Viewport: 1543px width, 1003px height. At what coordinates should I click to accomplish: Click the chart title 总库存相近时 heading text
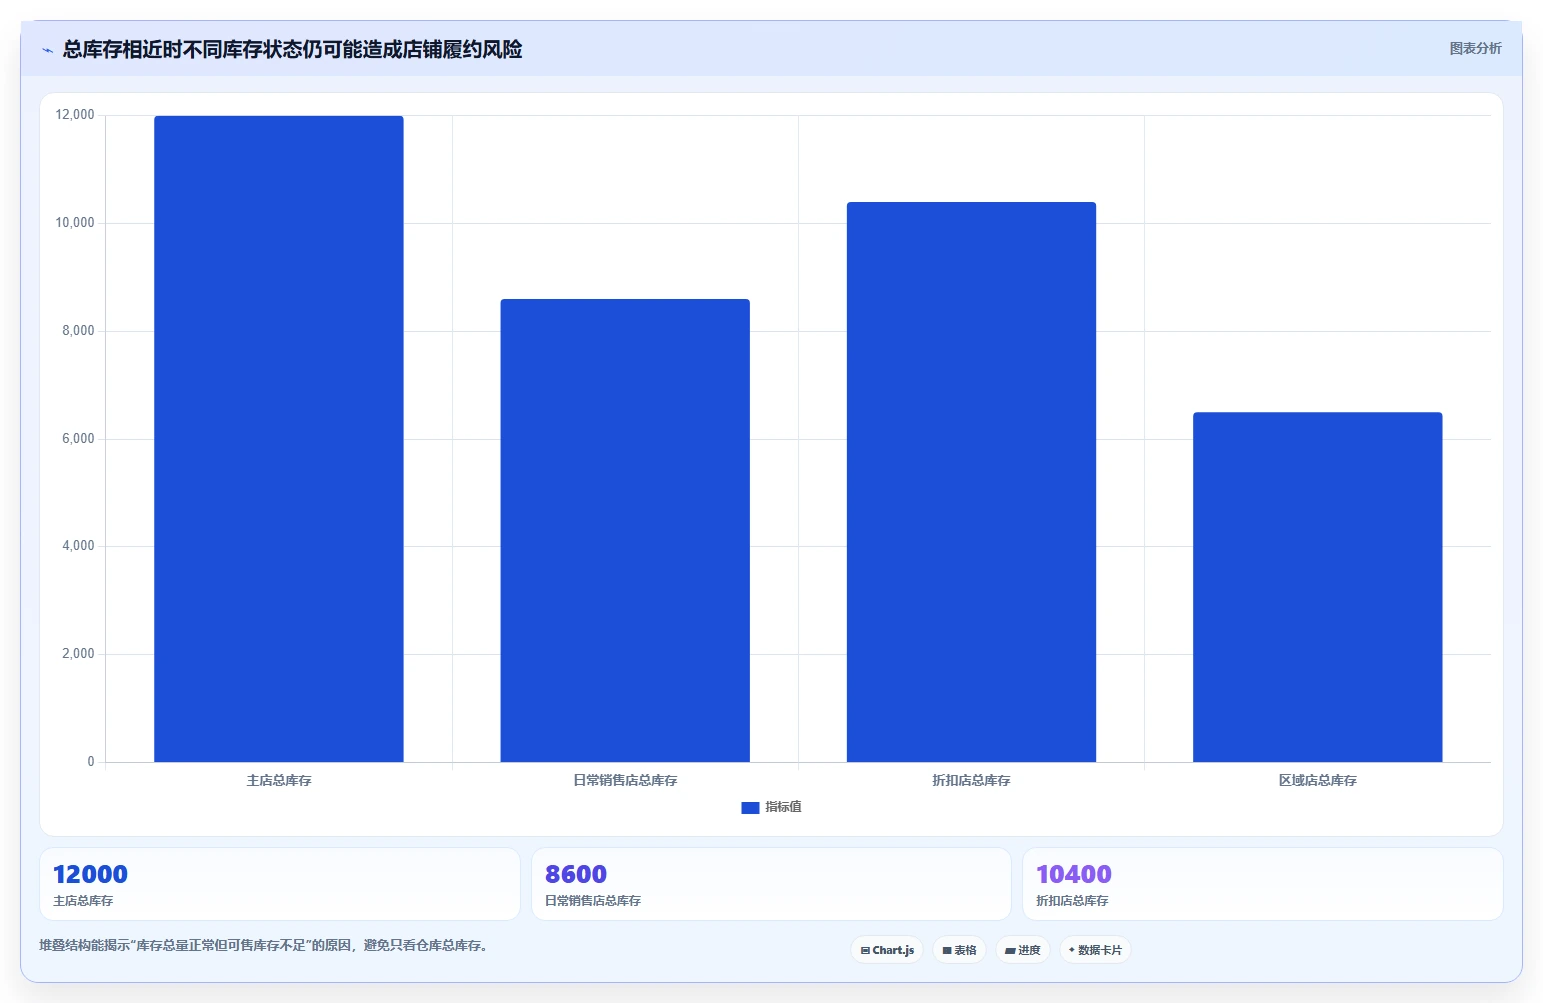(x=292, y=49)
